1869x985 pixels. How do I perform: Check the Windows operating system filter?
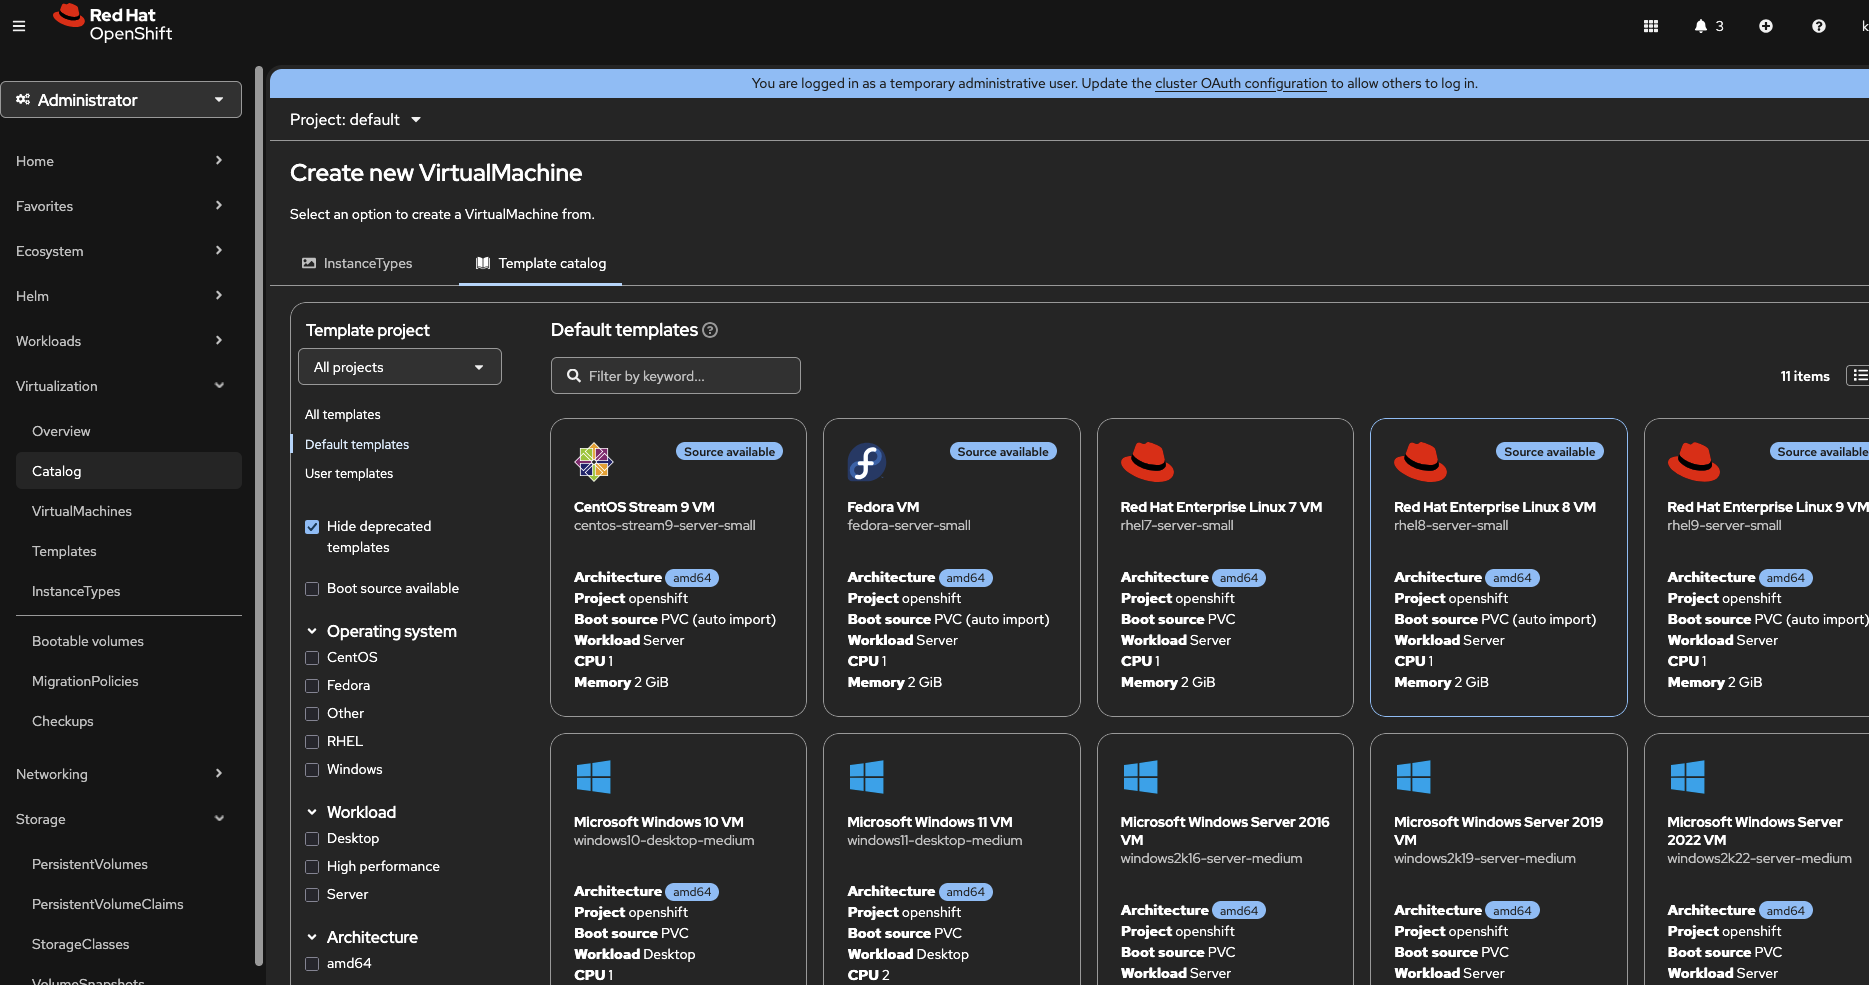pos(312,770)
